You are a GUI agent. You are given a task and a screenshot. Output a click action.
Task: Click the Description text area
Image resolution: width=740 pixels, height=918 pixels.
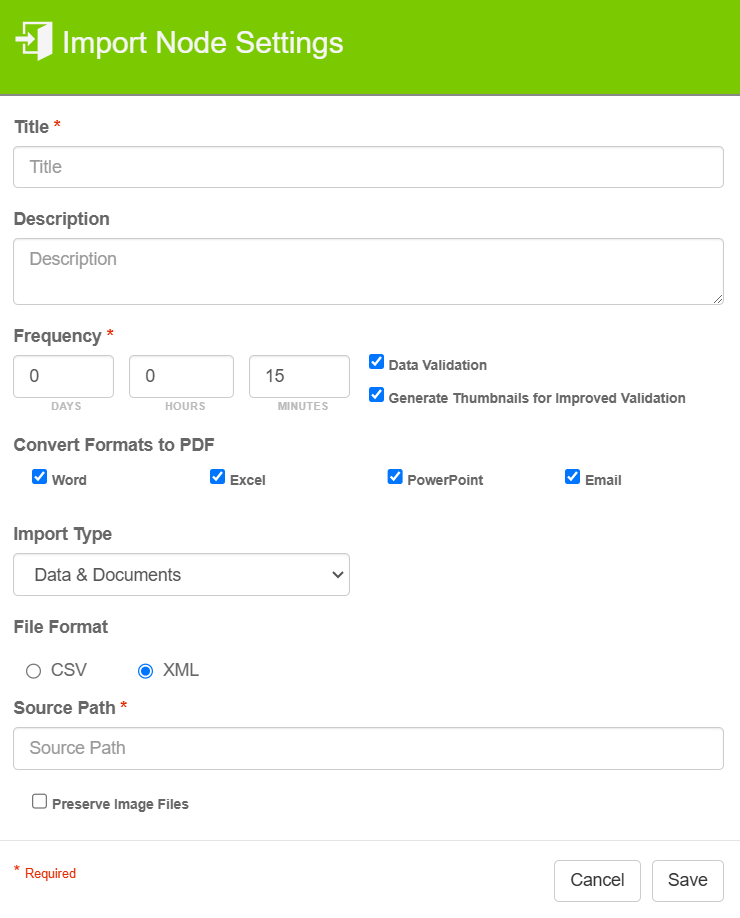(x=368, y=270)
